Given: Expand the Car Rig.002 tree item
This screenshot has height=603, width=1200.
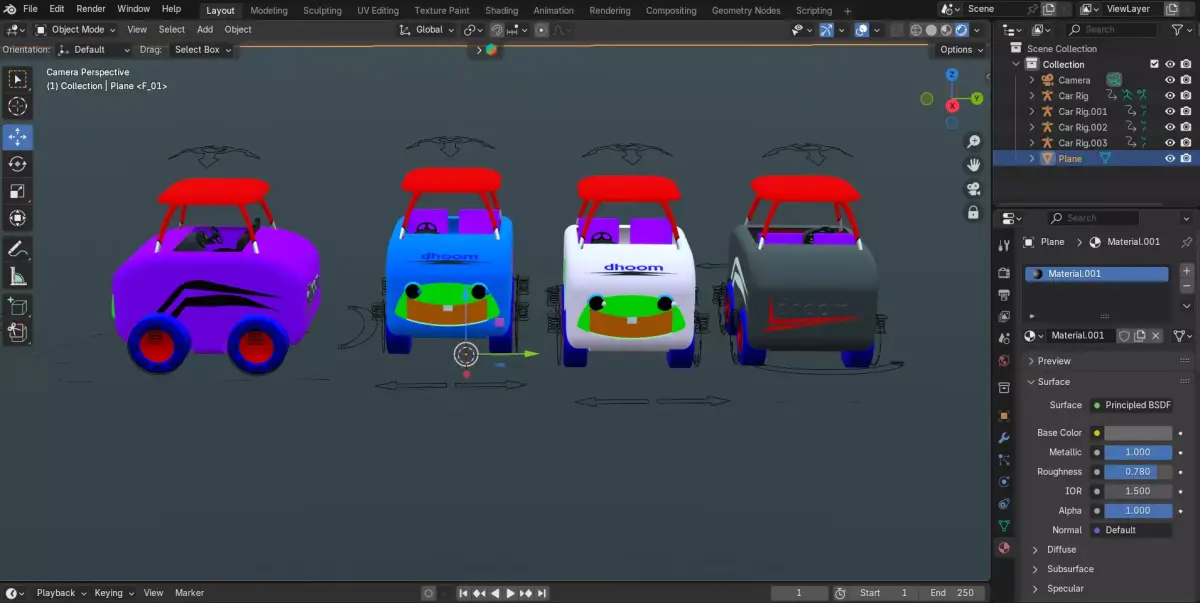Looking at the screenshot, I should (1033, 127).
